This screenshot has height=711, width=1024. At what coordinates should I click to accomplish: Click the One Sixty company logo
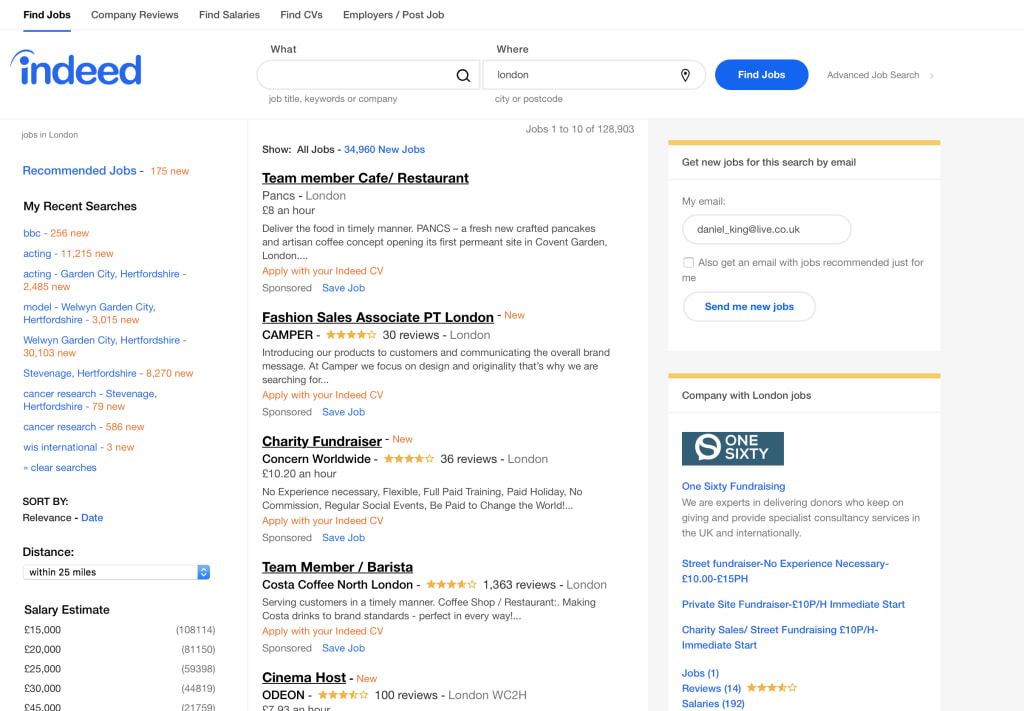click(733, 449)
